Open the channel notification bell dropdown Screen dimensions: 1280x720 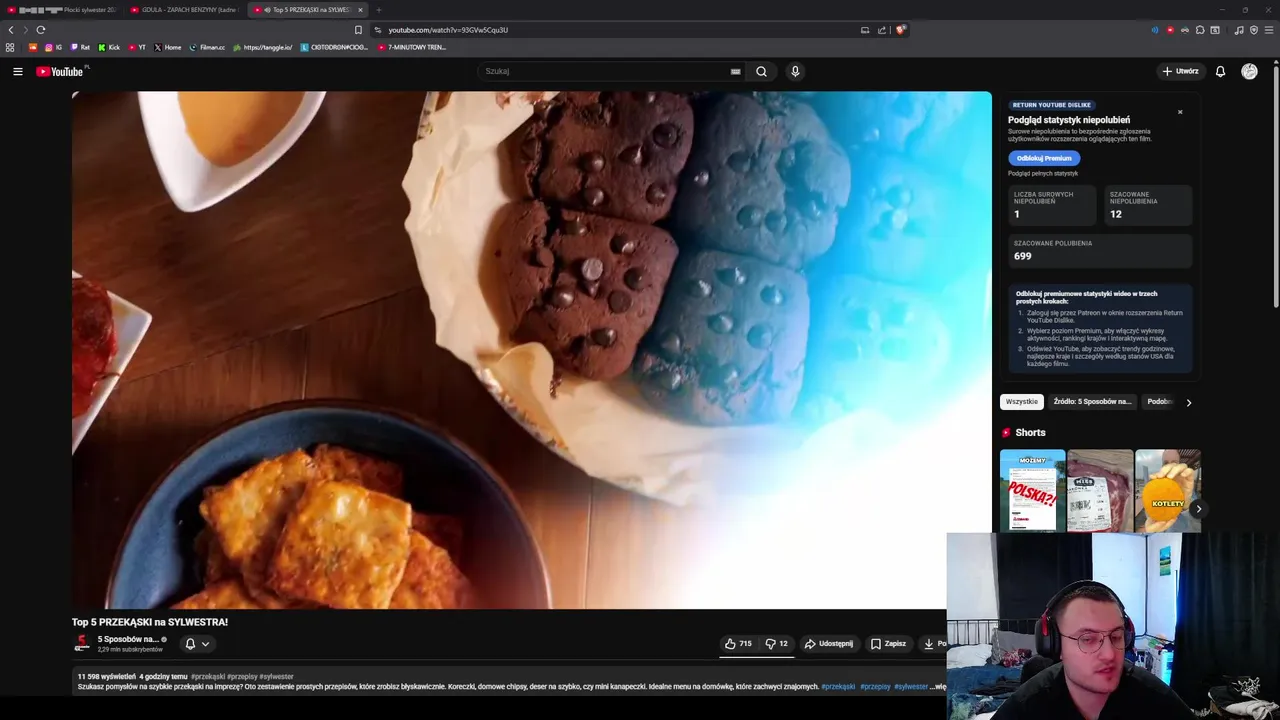[197, 644]
